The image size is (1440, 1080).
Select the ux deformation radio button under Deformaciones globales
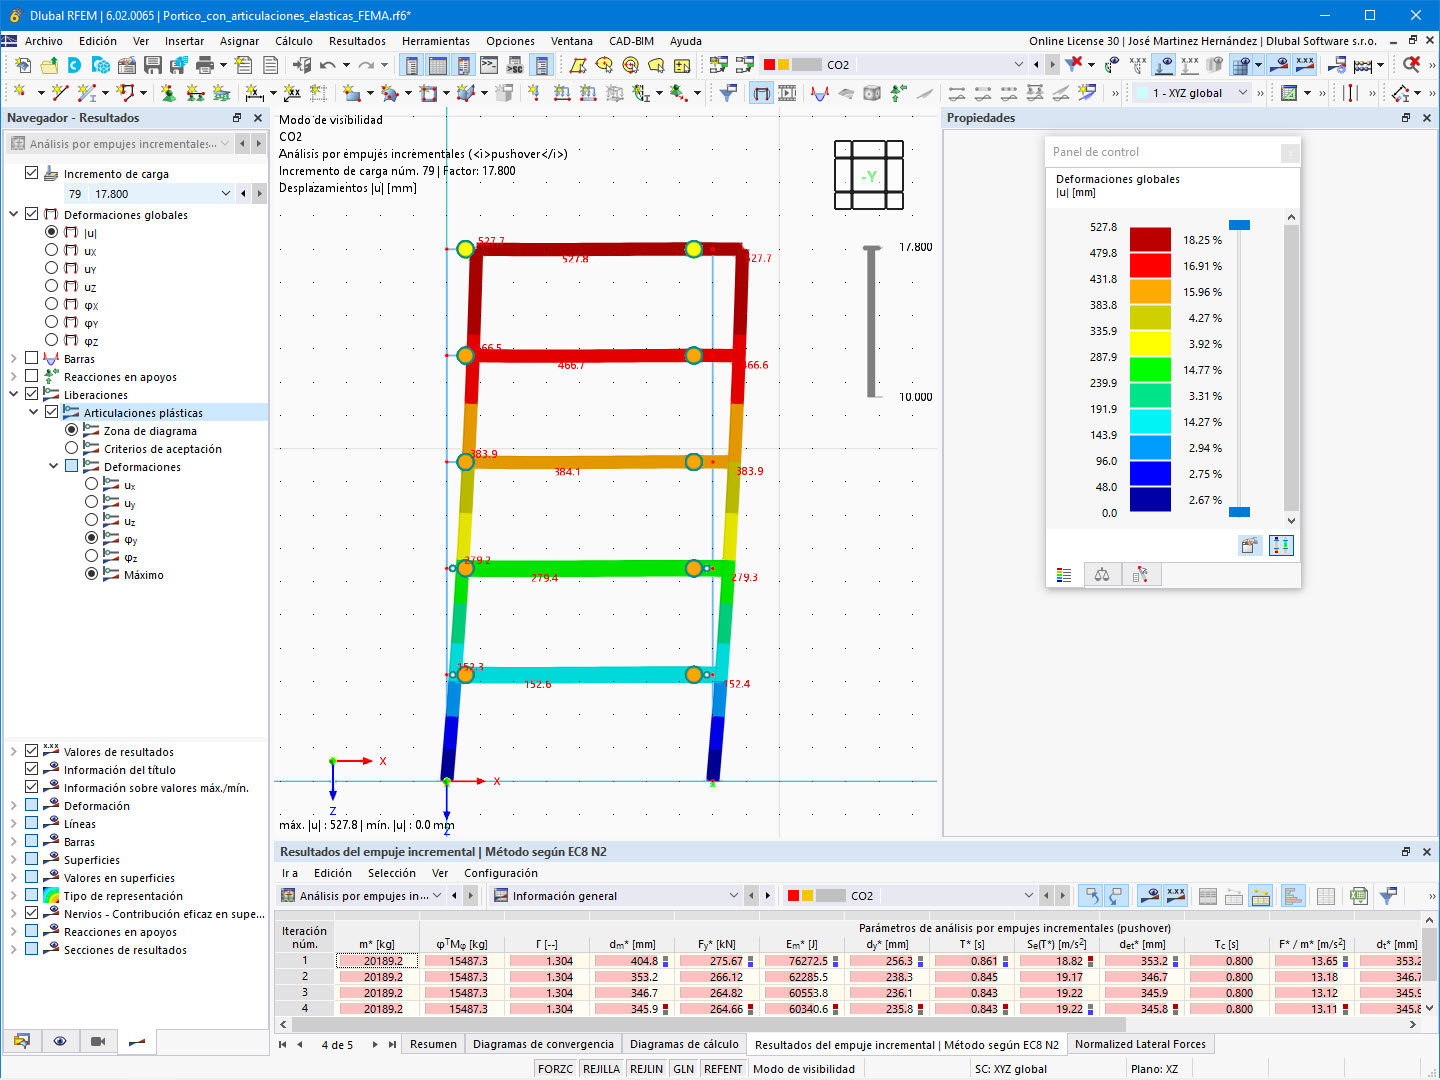click(x=52, y=250)
